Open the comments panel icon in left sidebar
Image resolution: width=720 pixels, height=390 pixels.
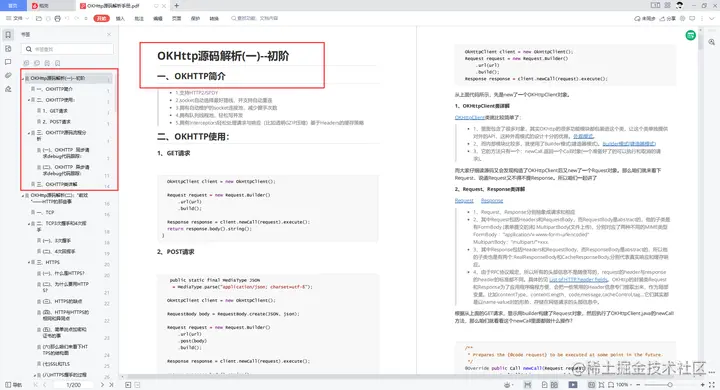[x=8, y=62]
